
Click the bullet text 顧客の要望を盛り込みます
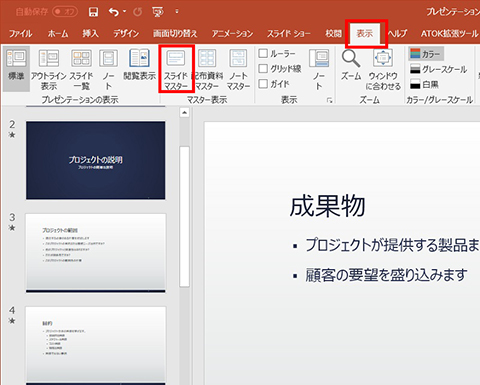[387, 275]
